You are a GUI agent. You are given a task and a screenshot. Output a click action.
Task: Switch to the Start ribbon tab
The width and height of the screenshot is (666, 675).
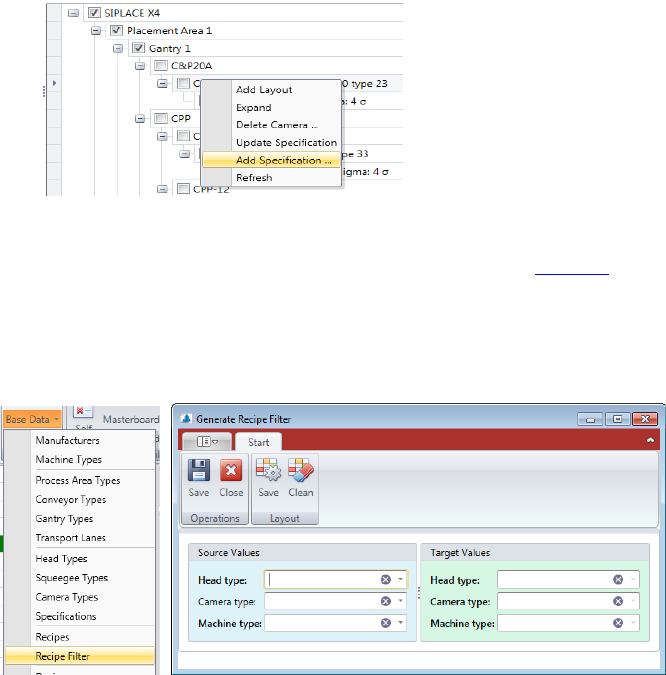point(258,442)
